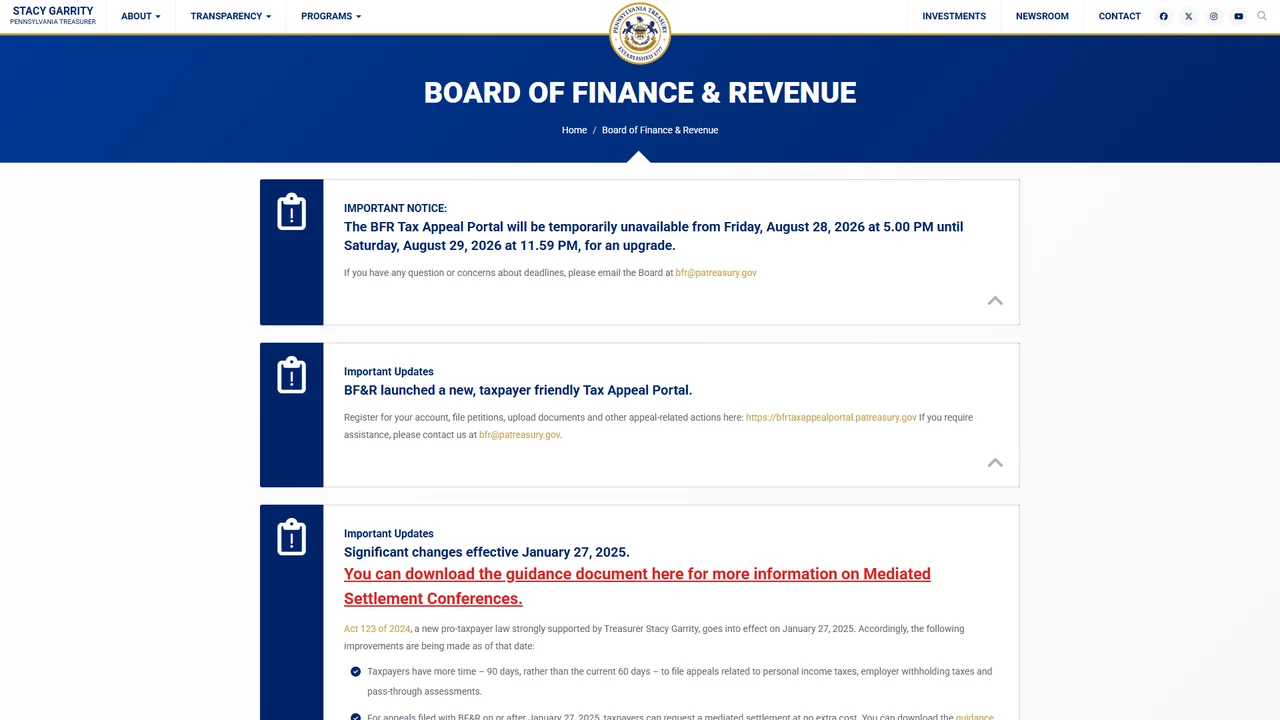The image size is (1280, 720).
Task: Open the Newsroom menu item
Action: tap(1042, 16)
